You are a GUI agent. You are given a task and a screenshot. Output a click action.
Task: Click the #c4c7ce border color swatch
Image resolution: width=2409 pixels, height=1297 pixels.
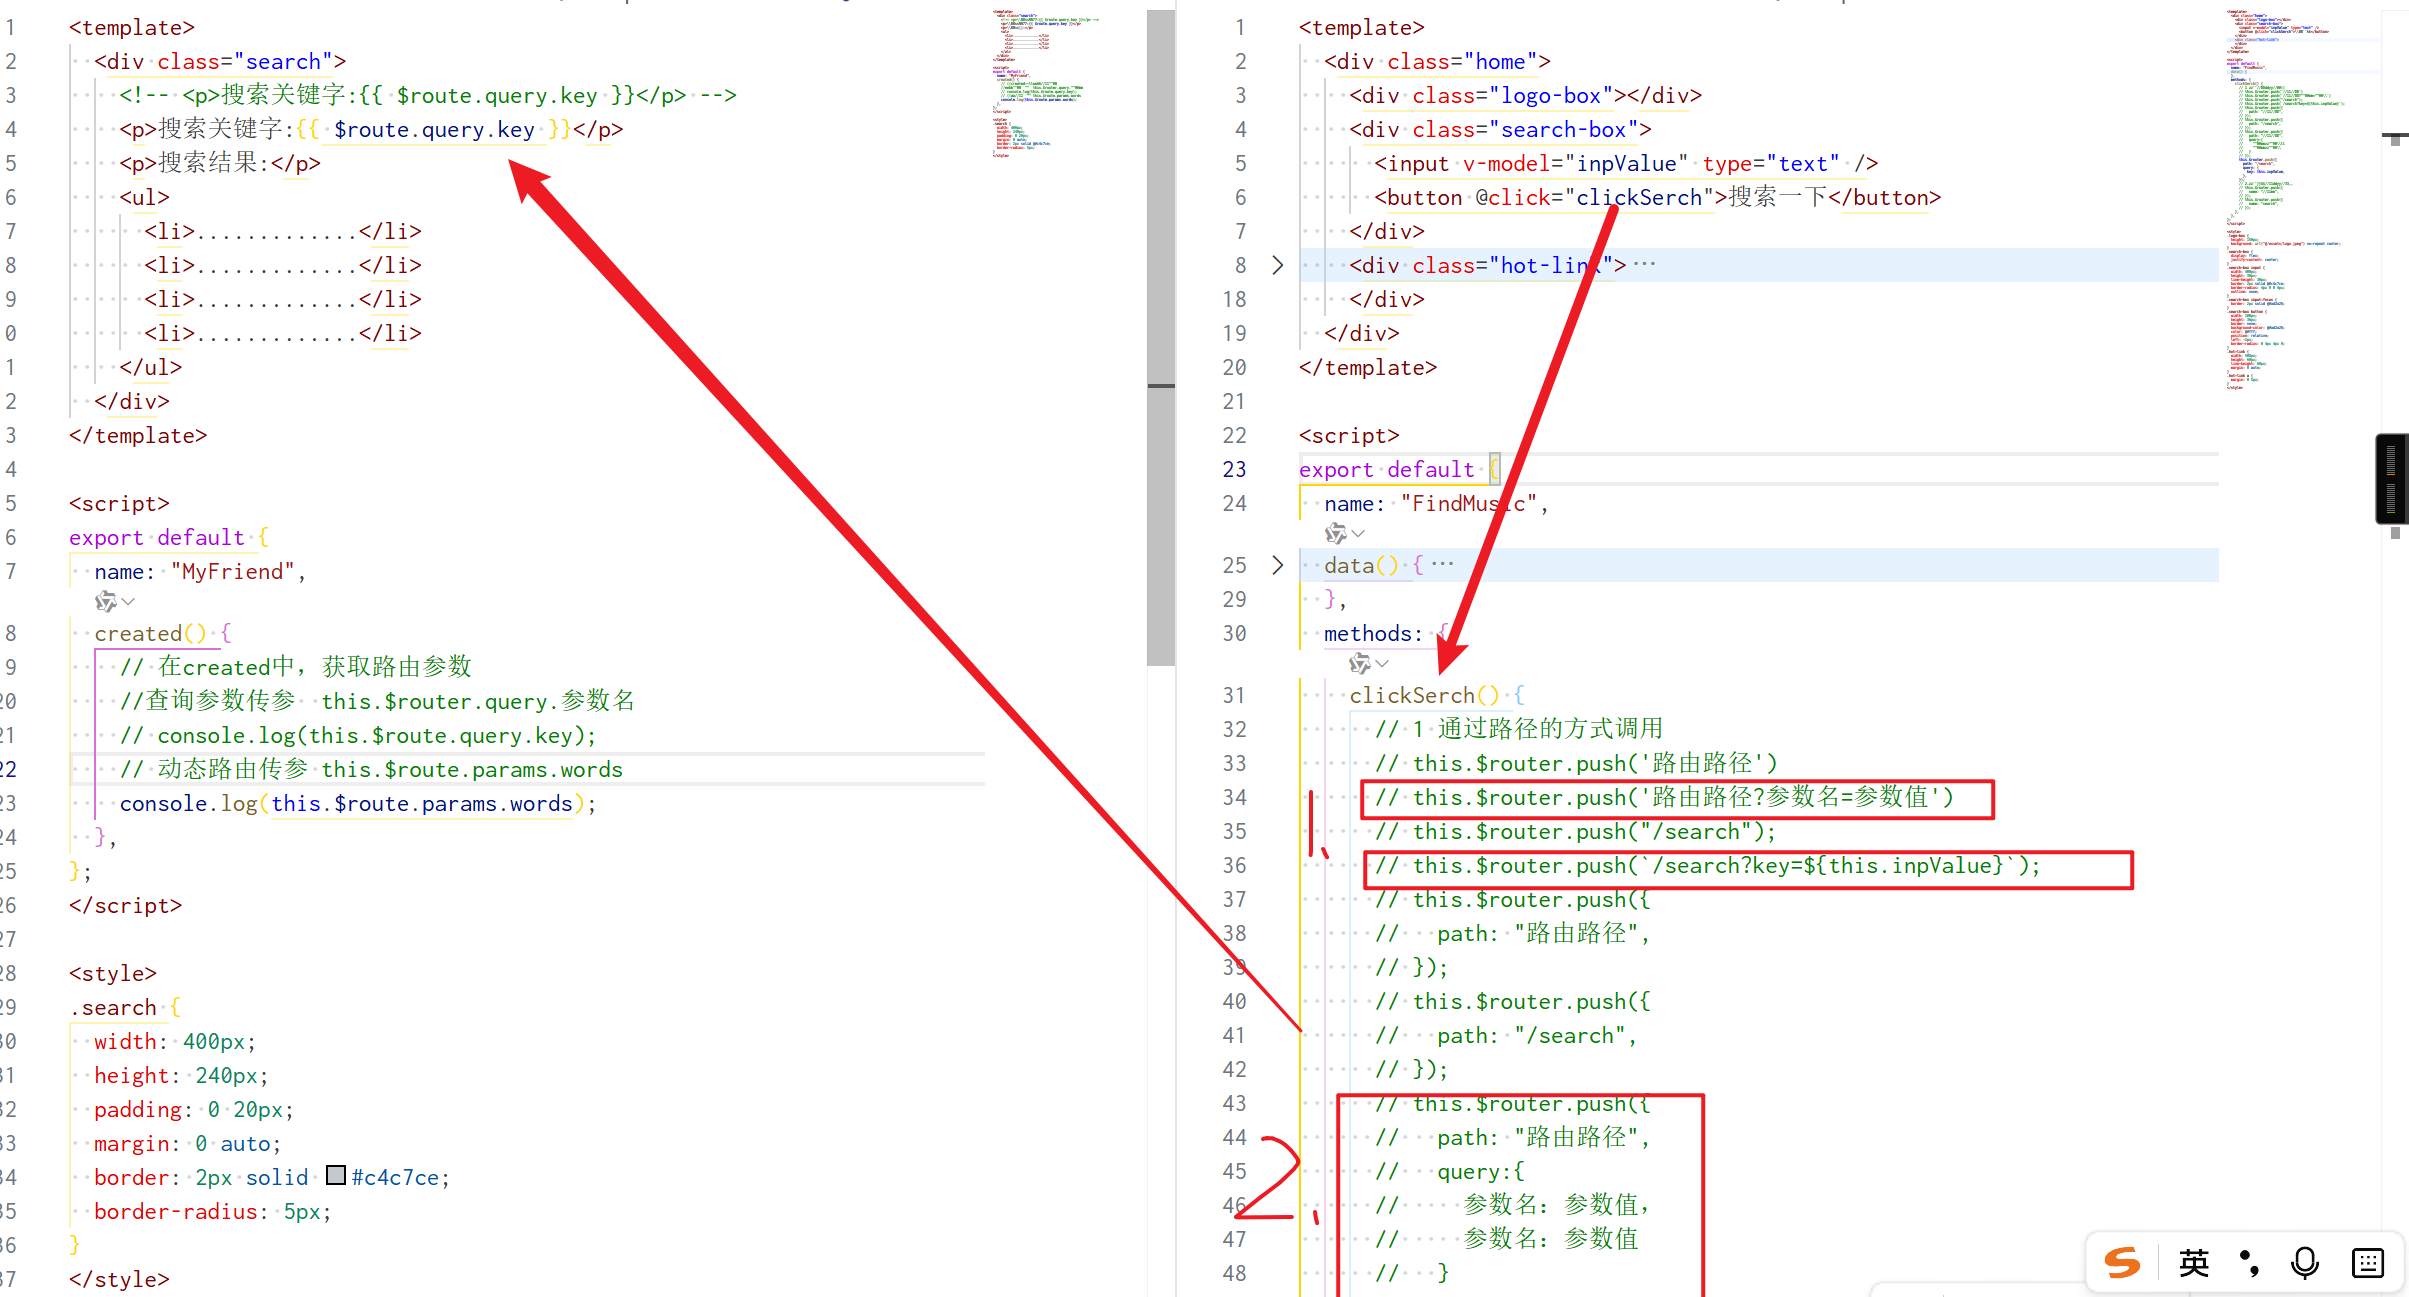336,1176
